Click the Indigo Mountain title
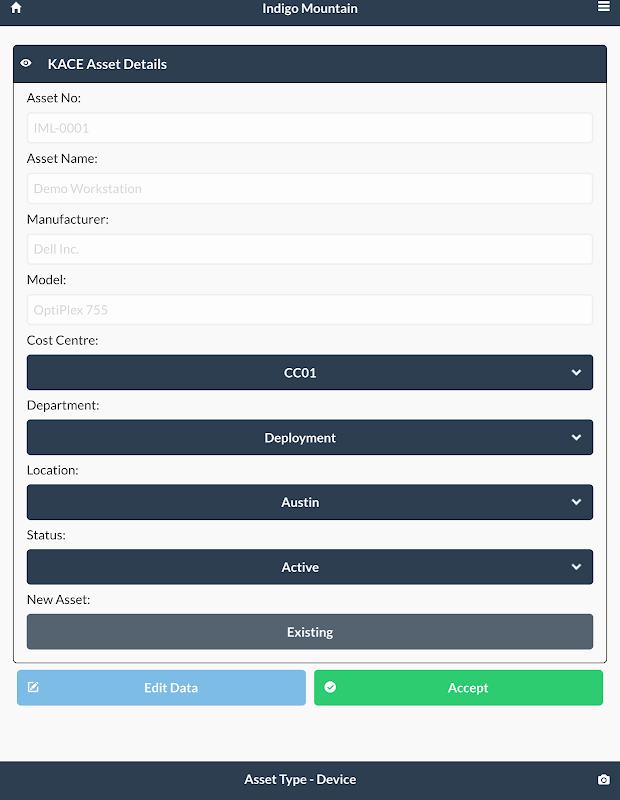 point(310,9)
